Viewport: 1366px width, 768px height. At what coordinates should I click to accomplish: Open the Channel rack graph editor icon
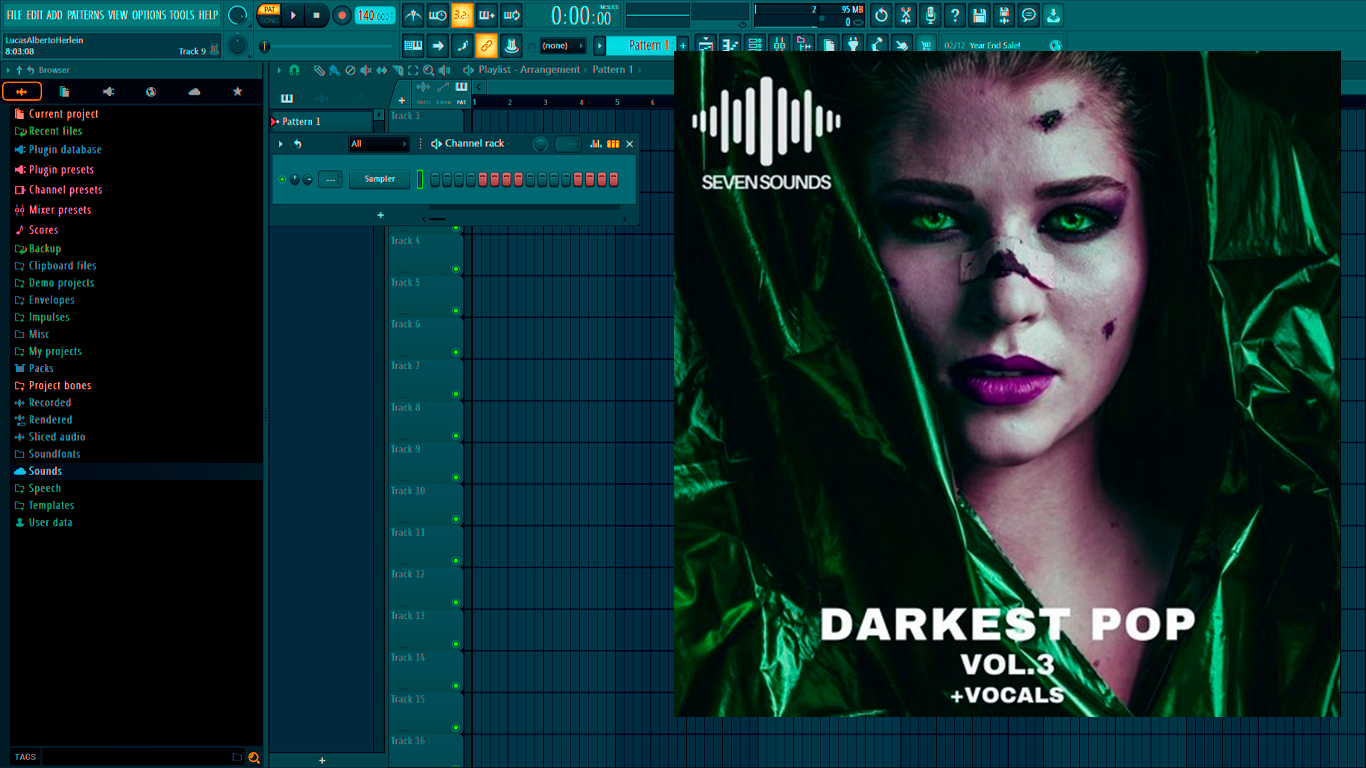pos(596,144)
